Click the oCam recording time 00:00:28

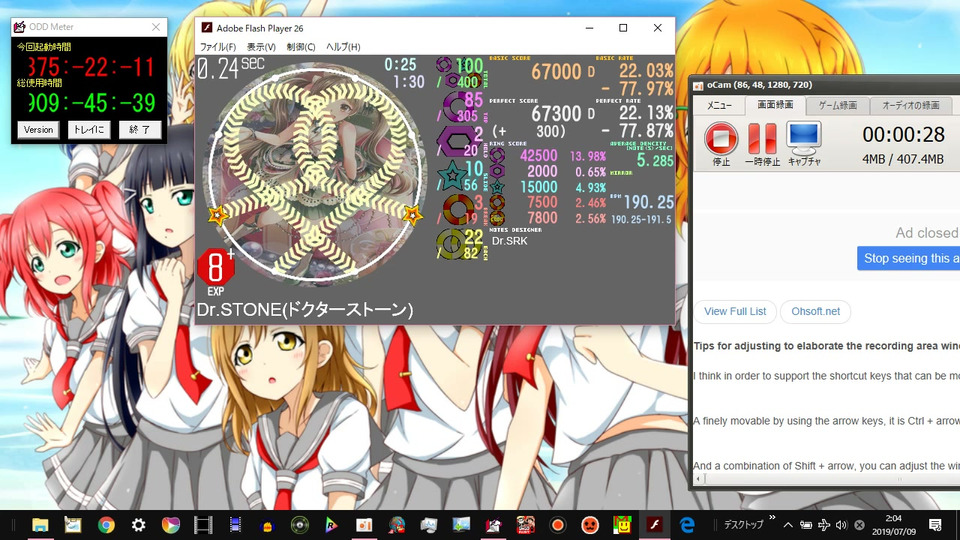point(904,135)
